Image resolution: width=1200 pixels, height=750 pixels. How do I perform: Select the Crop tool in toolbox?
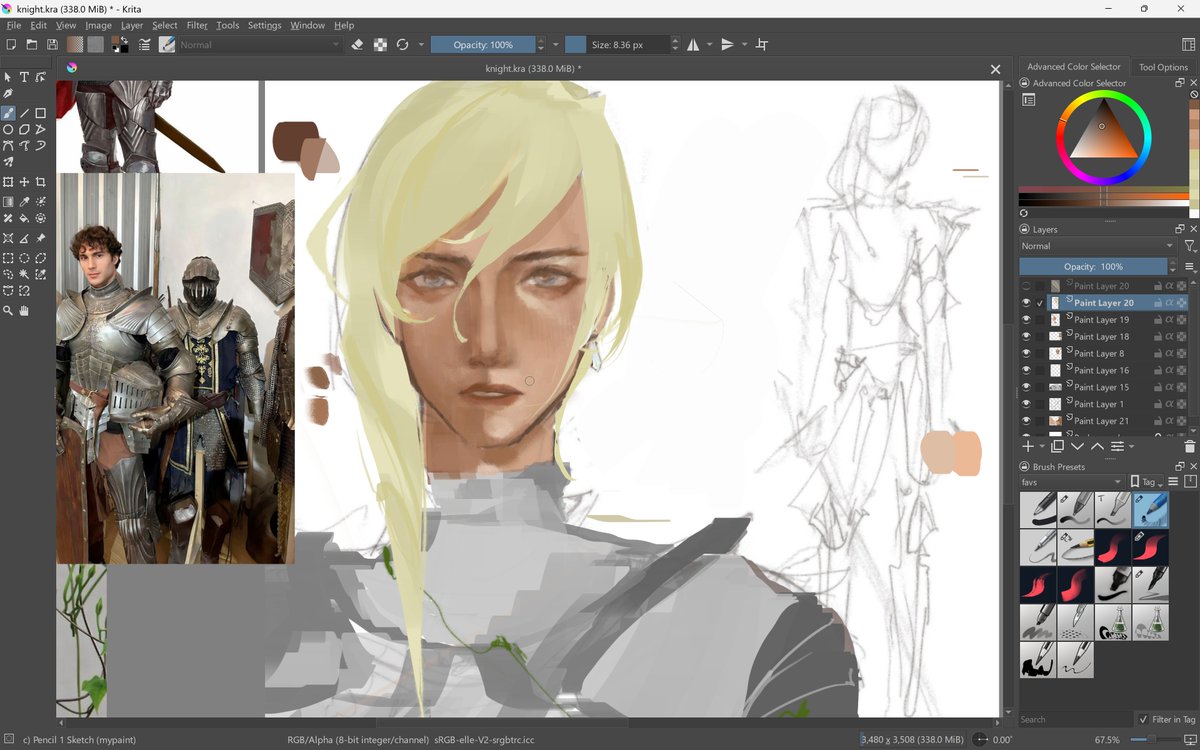(41, 182)
